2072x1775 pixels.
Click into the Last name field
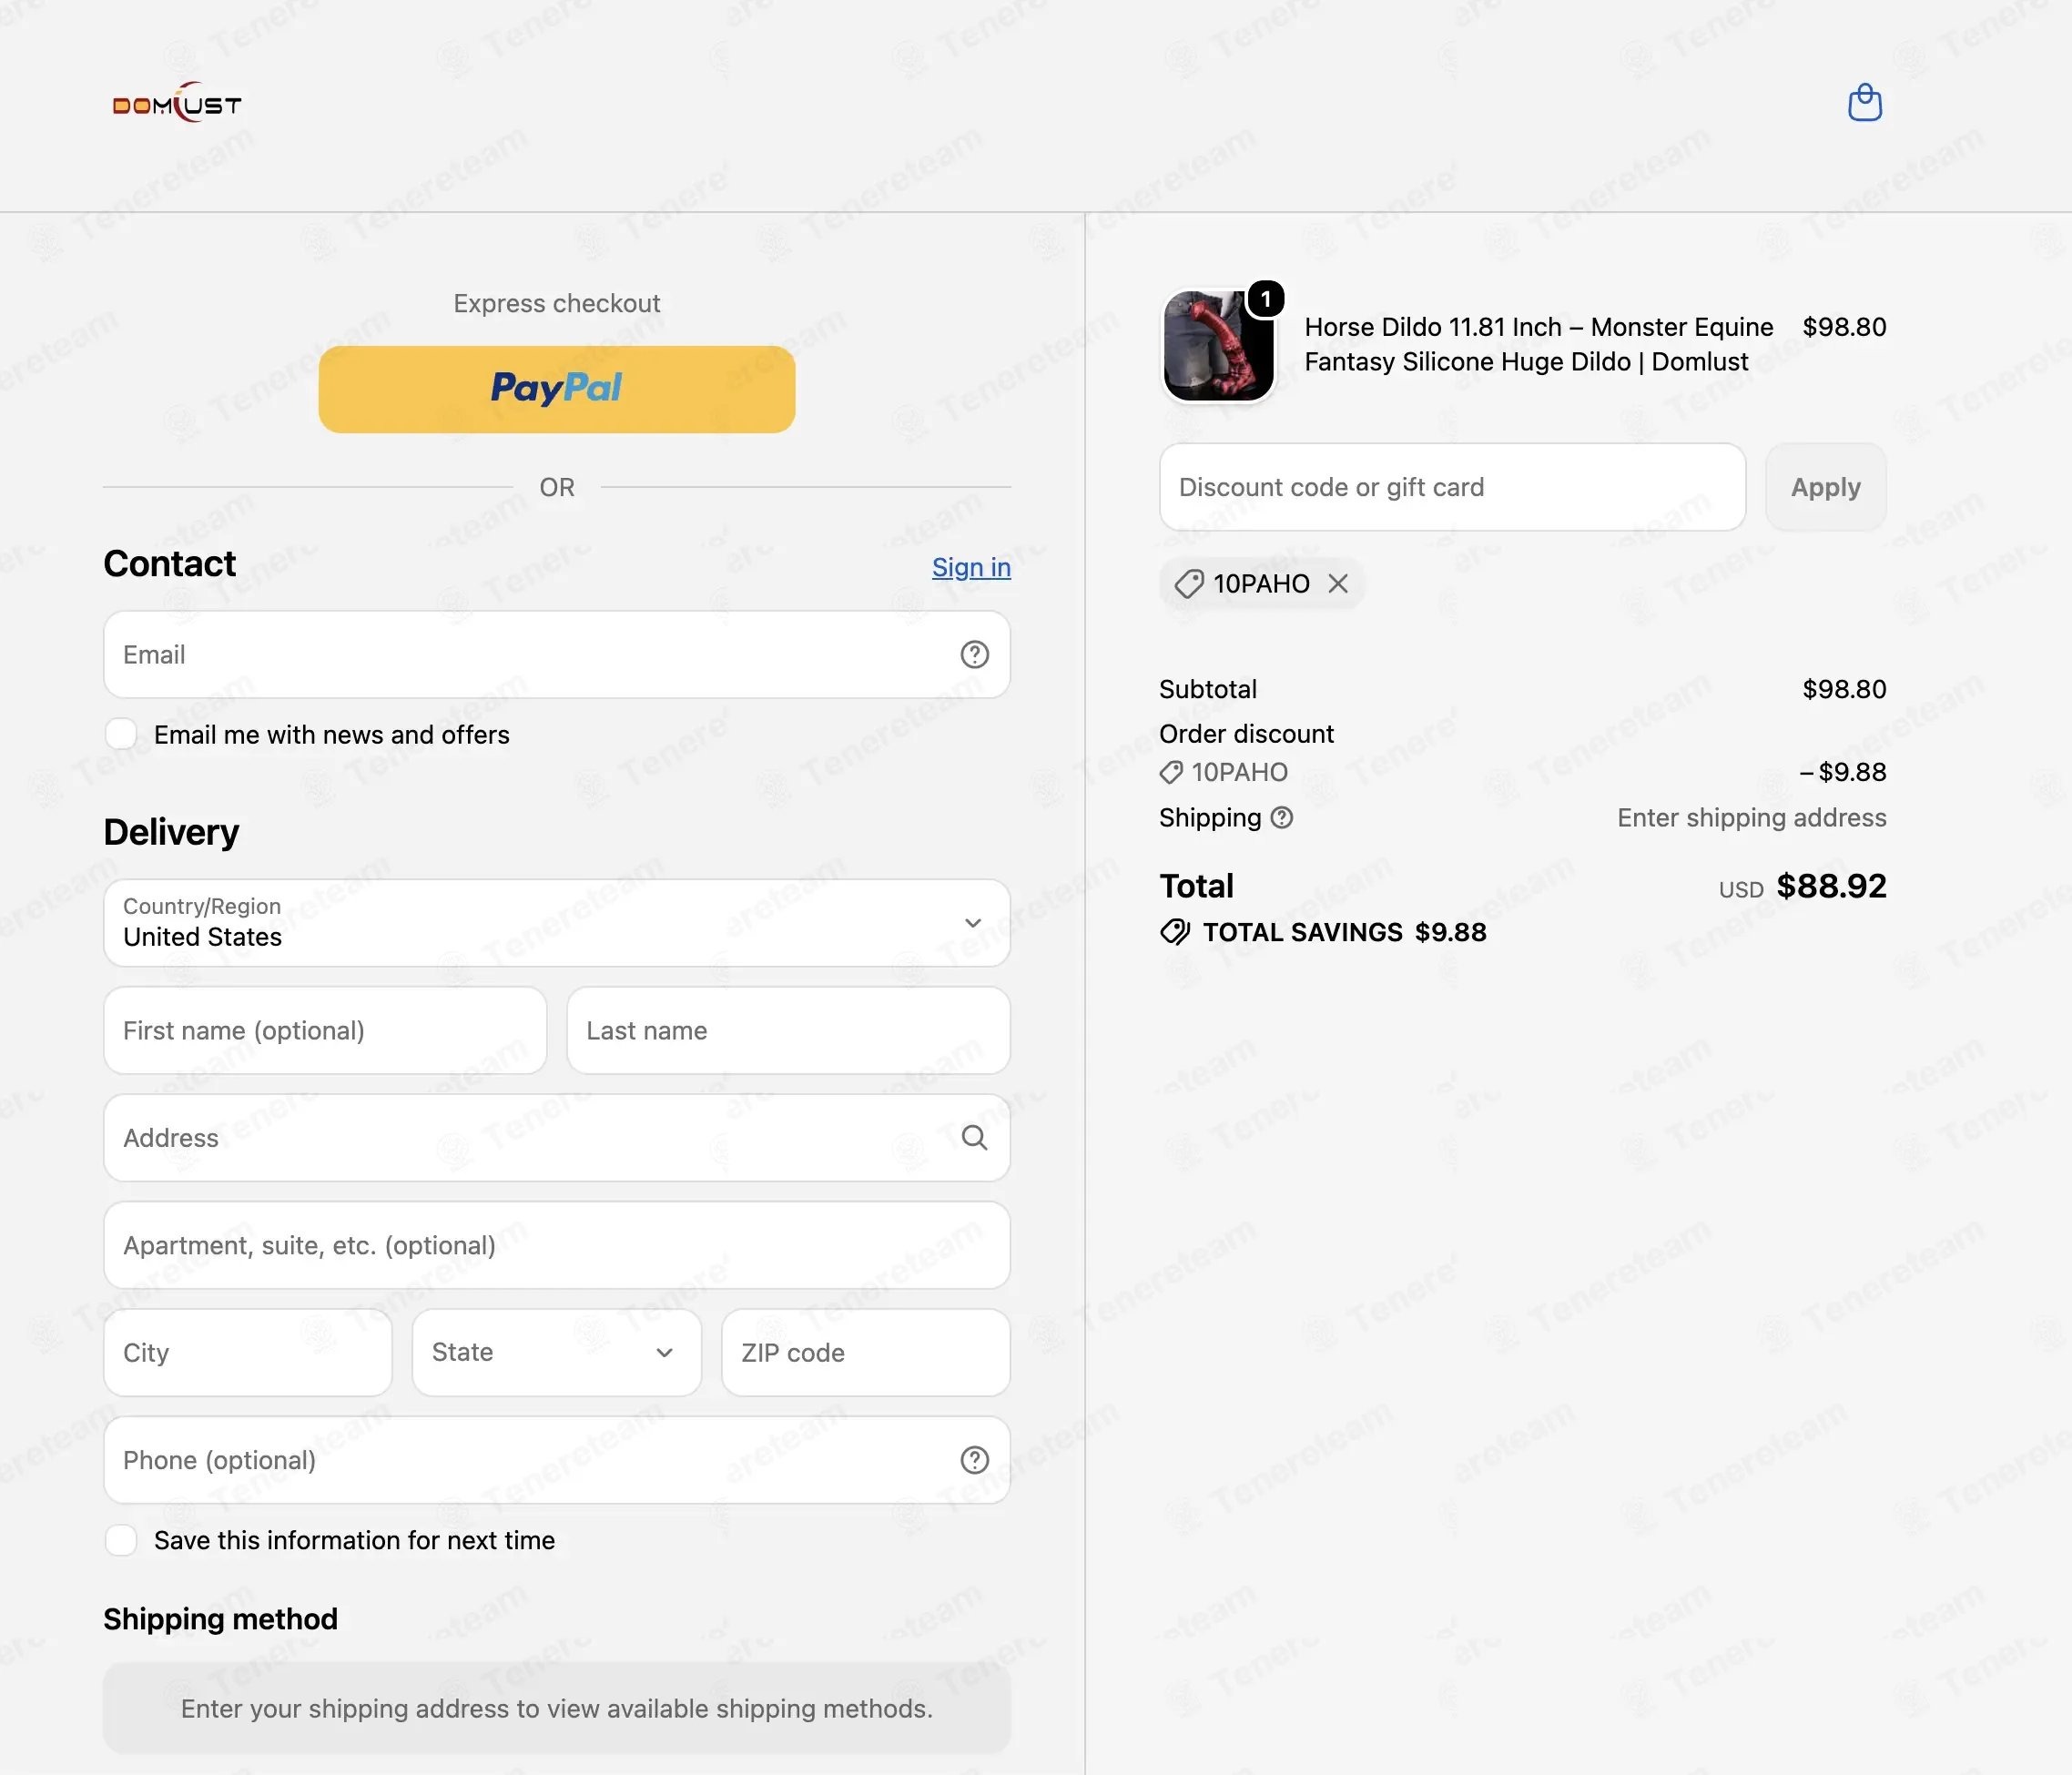tap(788, 1031)
